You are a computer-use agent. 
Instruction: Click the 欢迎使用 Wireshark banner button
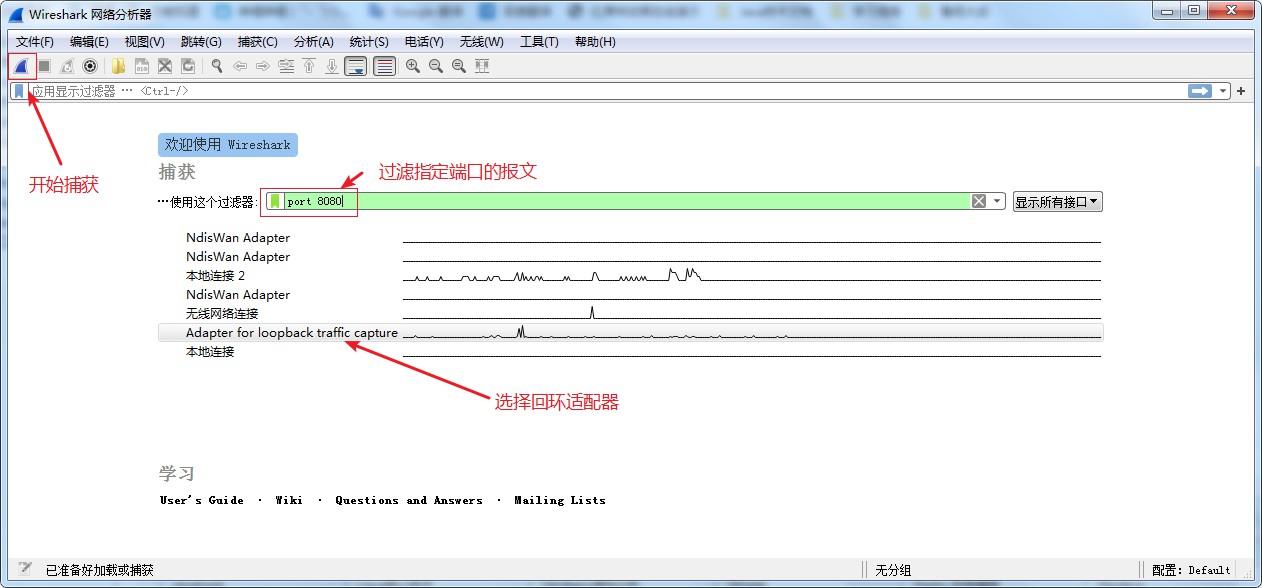click(228, 144)
